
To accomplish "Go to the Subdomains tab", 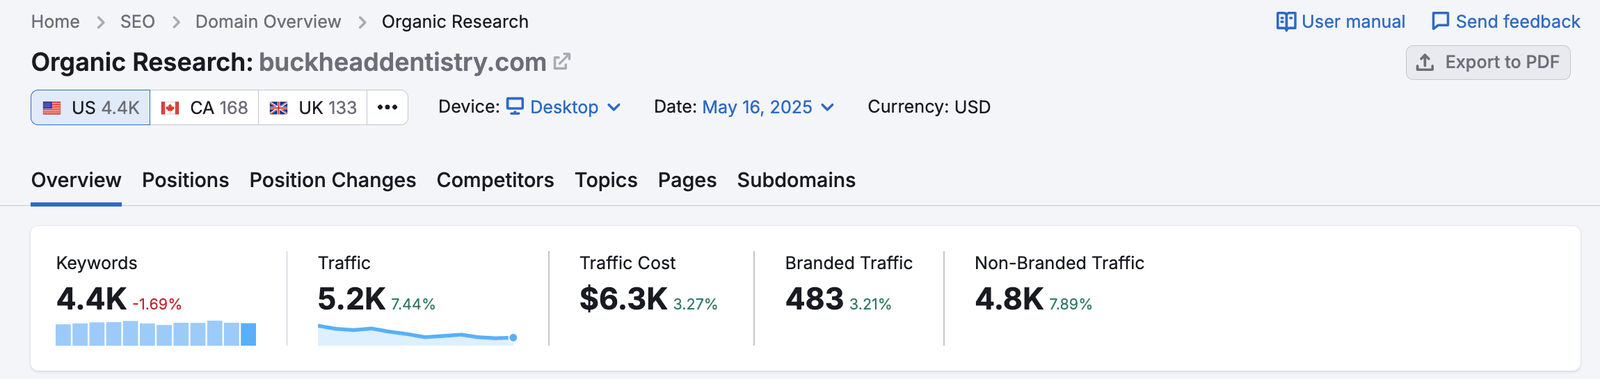I will click(796, 180).
